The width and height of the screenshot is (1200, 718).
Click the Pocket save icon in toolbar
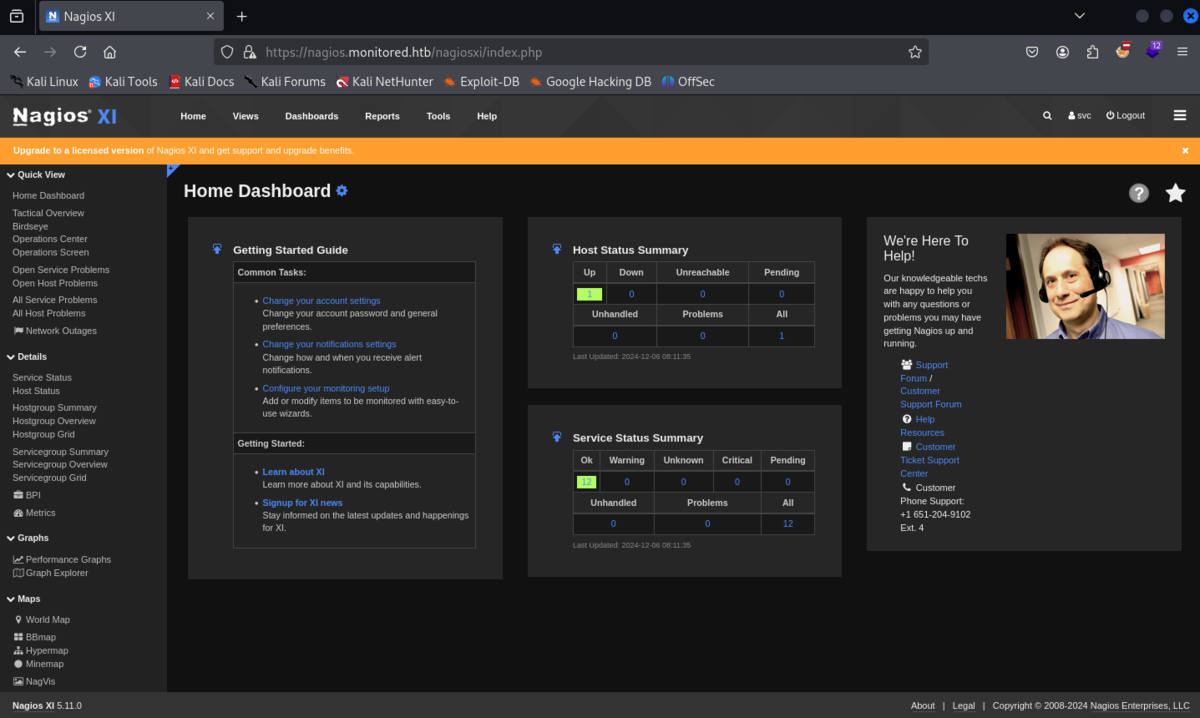1032,52
